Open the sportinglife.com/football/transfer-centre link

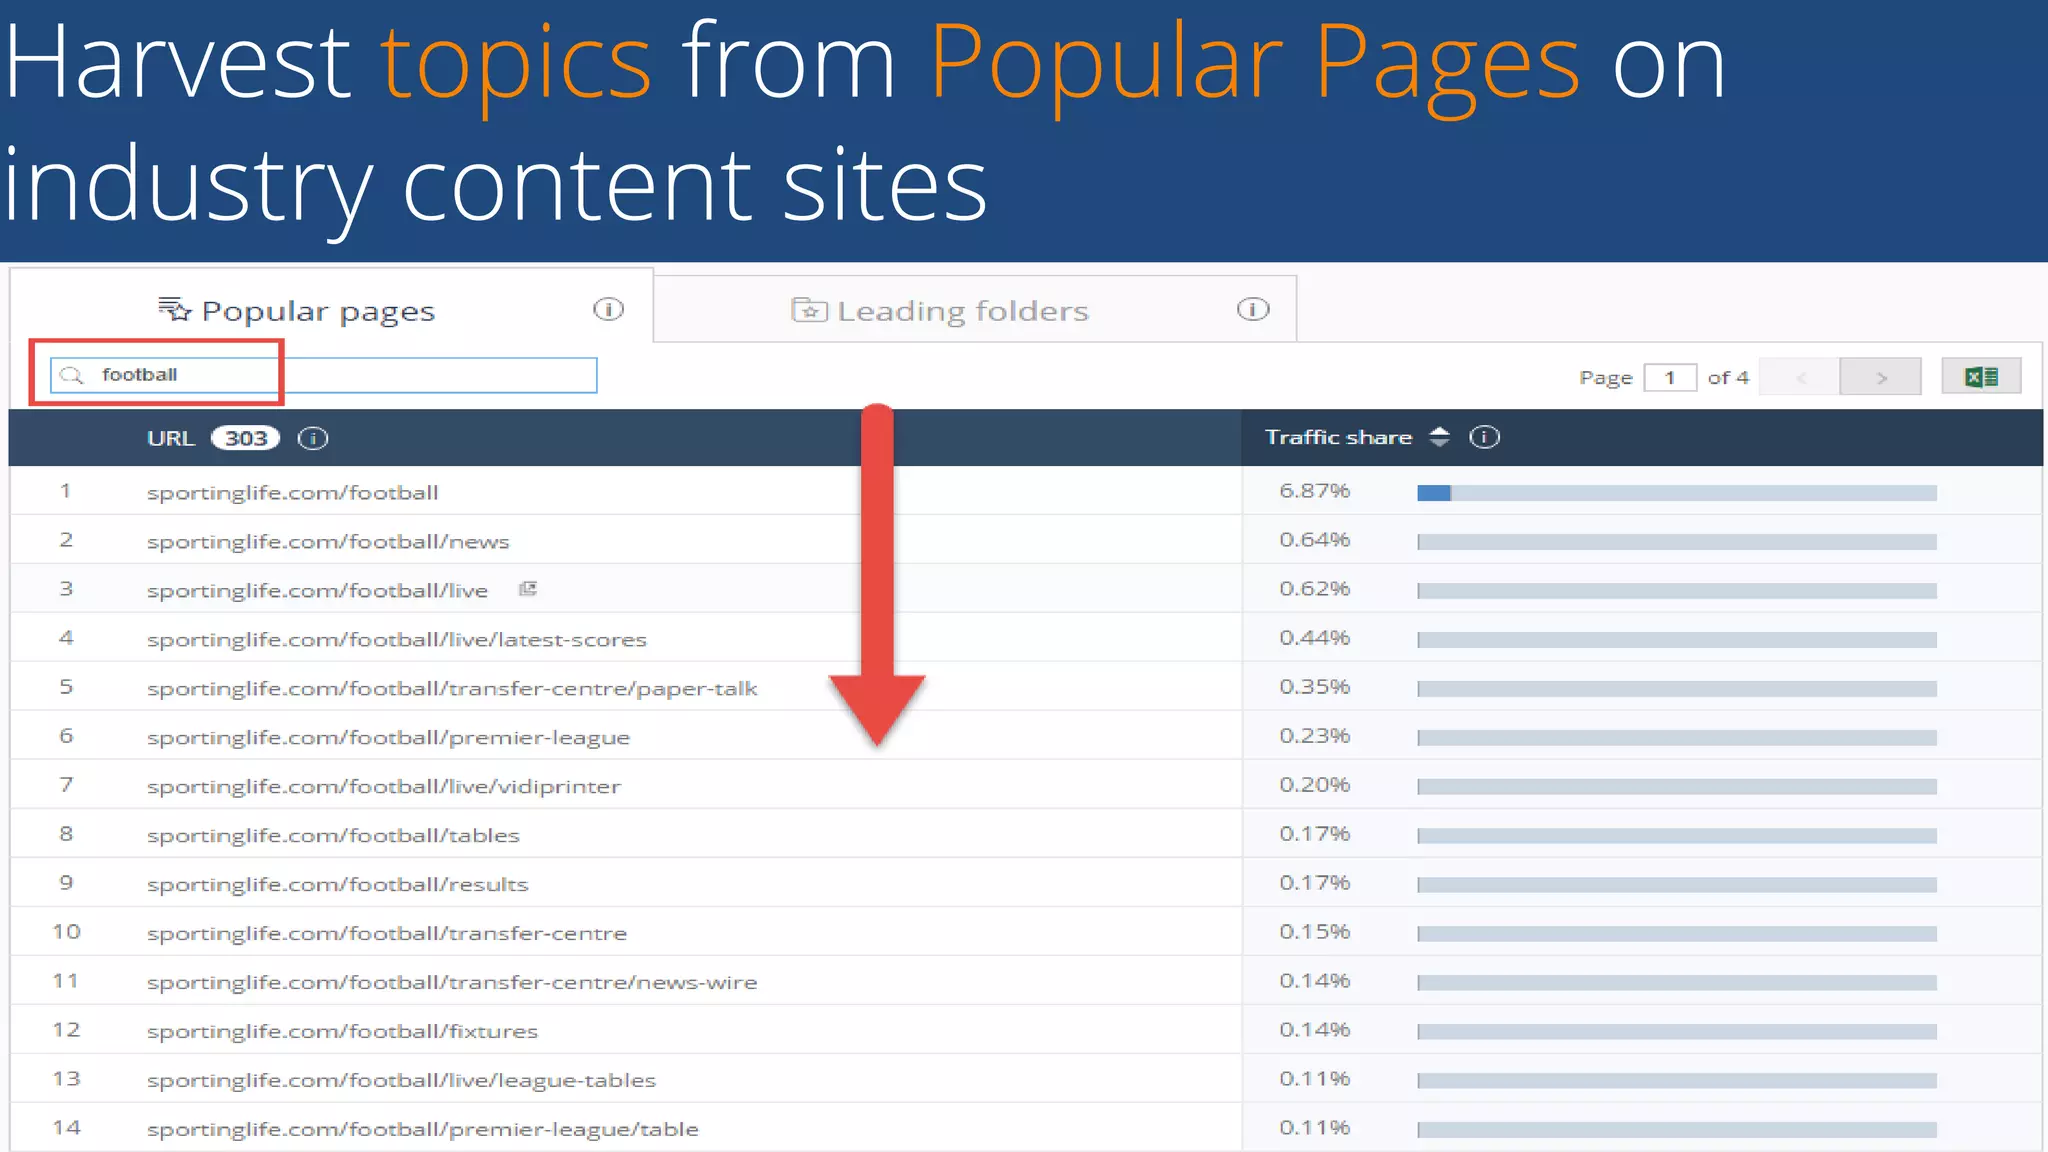(x=387, y=933)
